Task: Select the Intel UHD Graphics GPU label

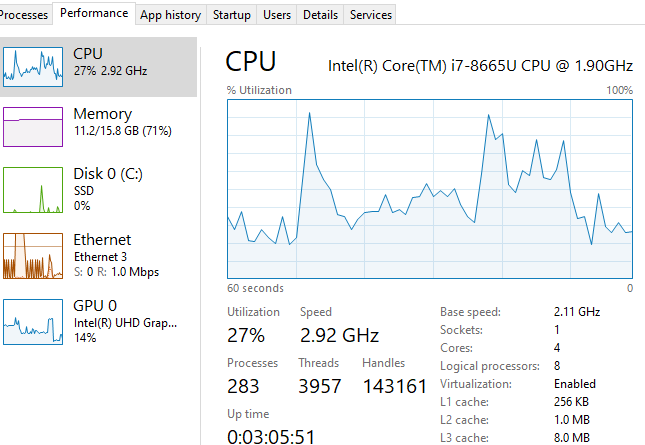Action: tap(126, 323)
